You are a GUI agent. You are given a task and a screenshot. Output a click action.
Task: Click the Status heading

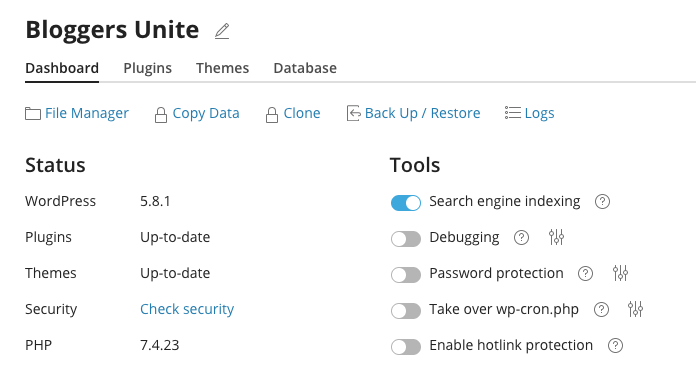pos(55,165)
